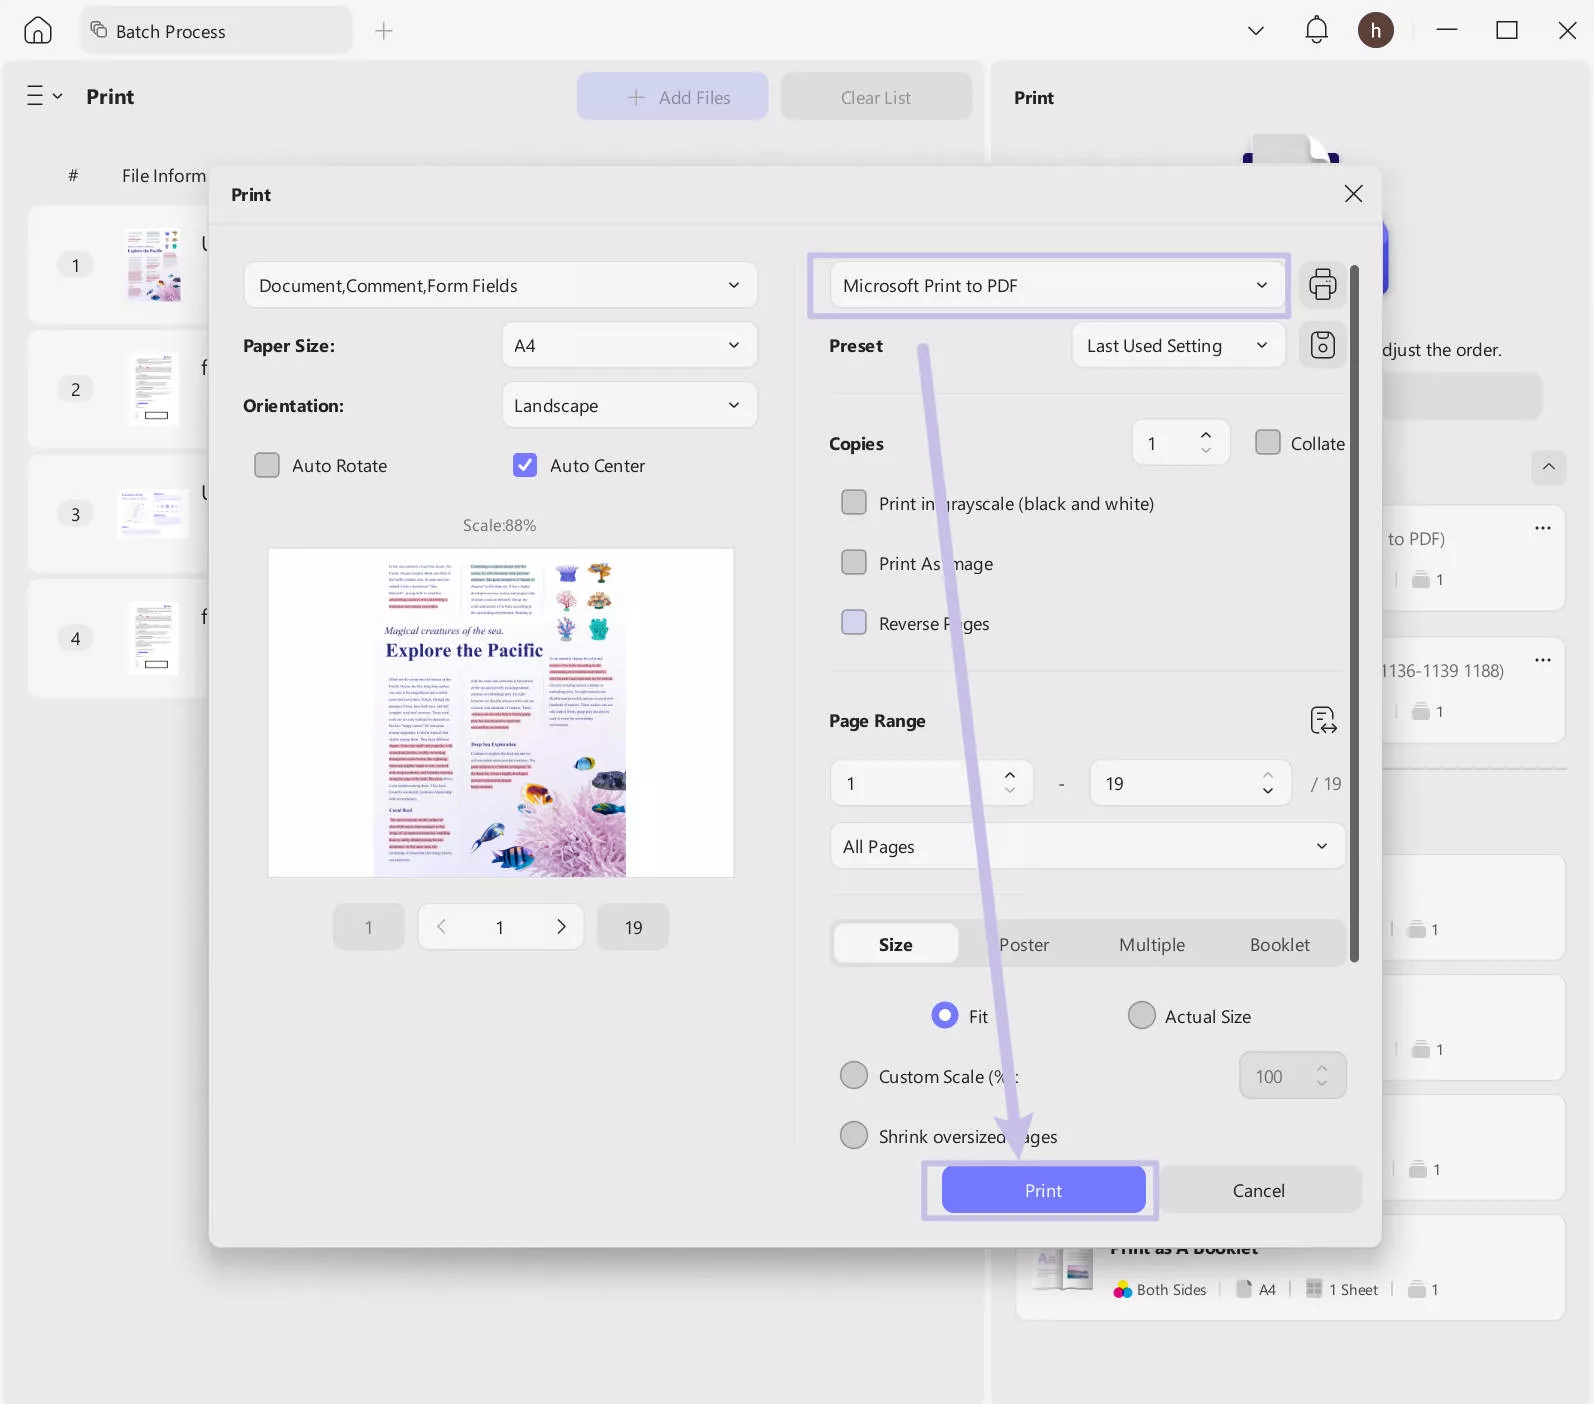This screenshot has width=1594, height=1404.
Task: Check the Print As Image option
Action: (x=854, y=562)
